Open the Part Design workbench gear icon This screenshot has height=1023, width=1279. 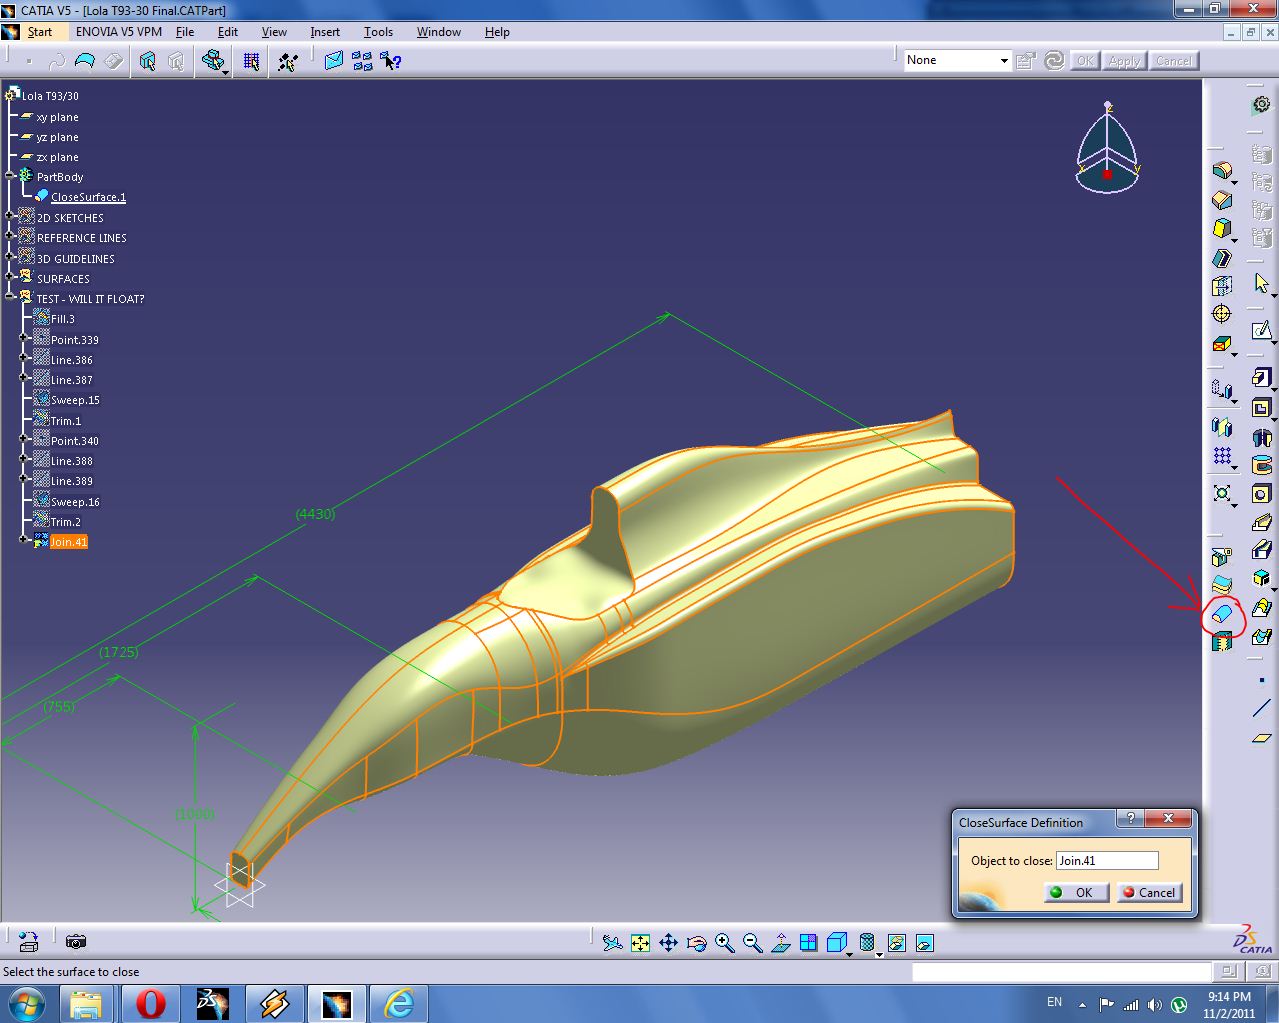click(1262, 105)
